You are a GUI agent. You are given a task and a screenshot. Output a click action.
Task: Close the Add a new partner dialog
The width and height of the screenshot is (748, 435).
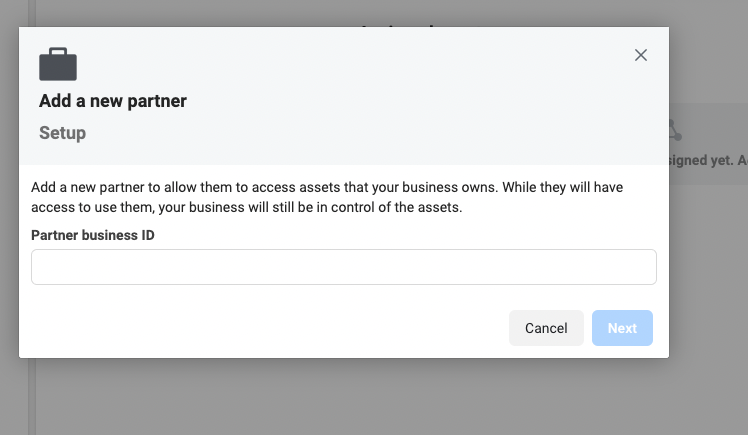coord(641,55)
